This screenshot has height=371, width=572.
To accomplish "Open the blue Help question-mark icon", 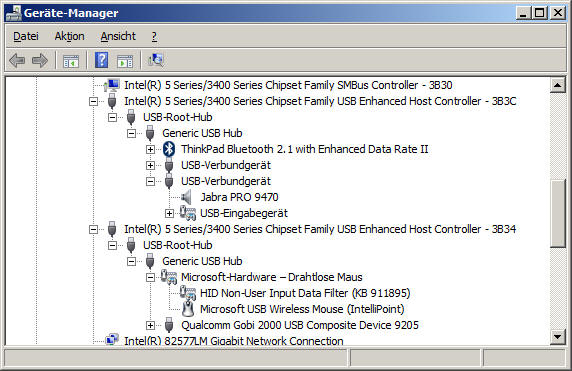I will [101, 60].
